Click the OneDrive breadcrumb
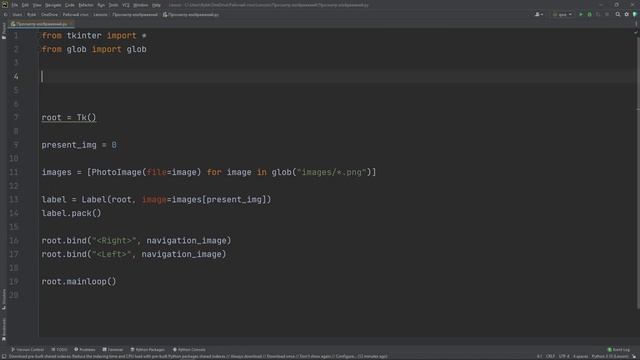 pos(49,15)
